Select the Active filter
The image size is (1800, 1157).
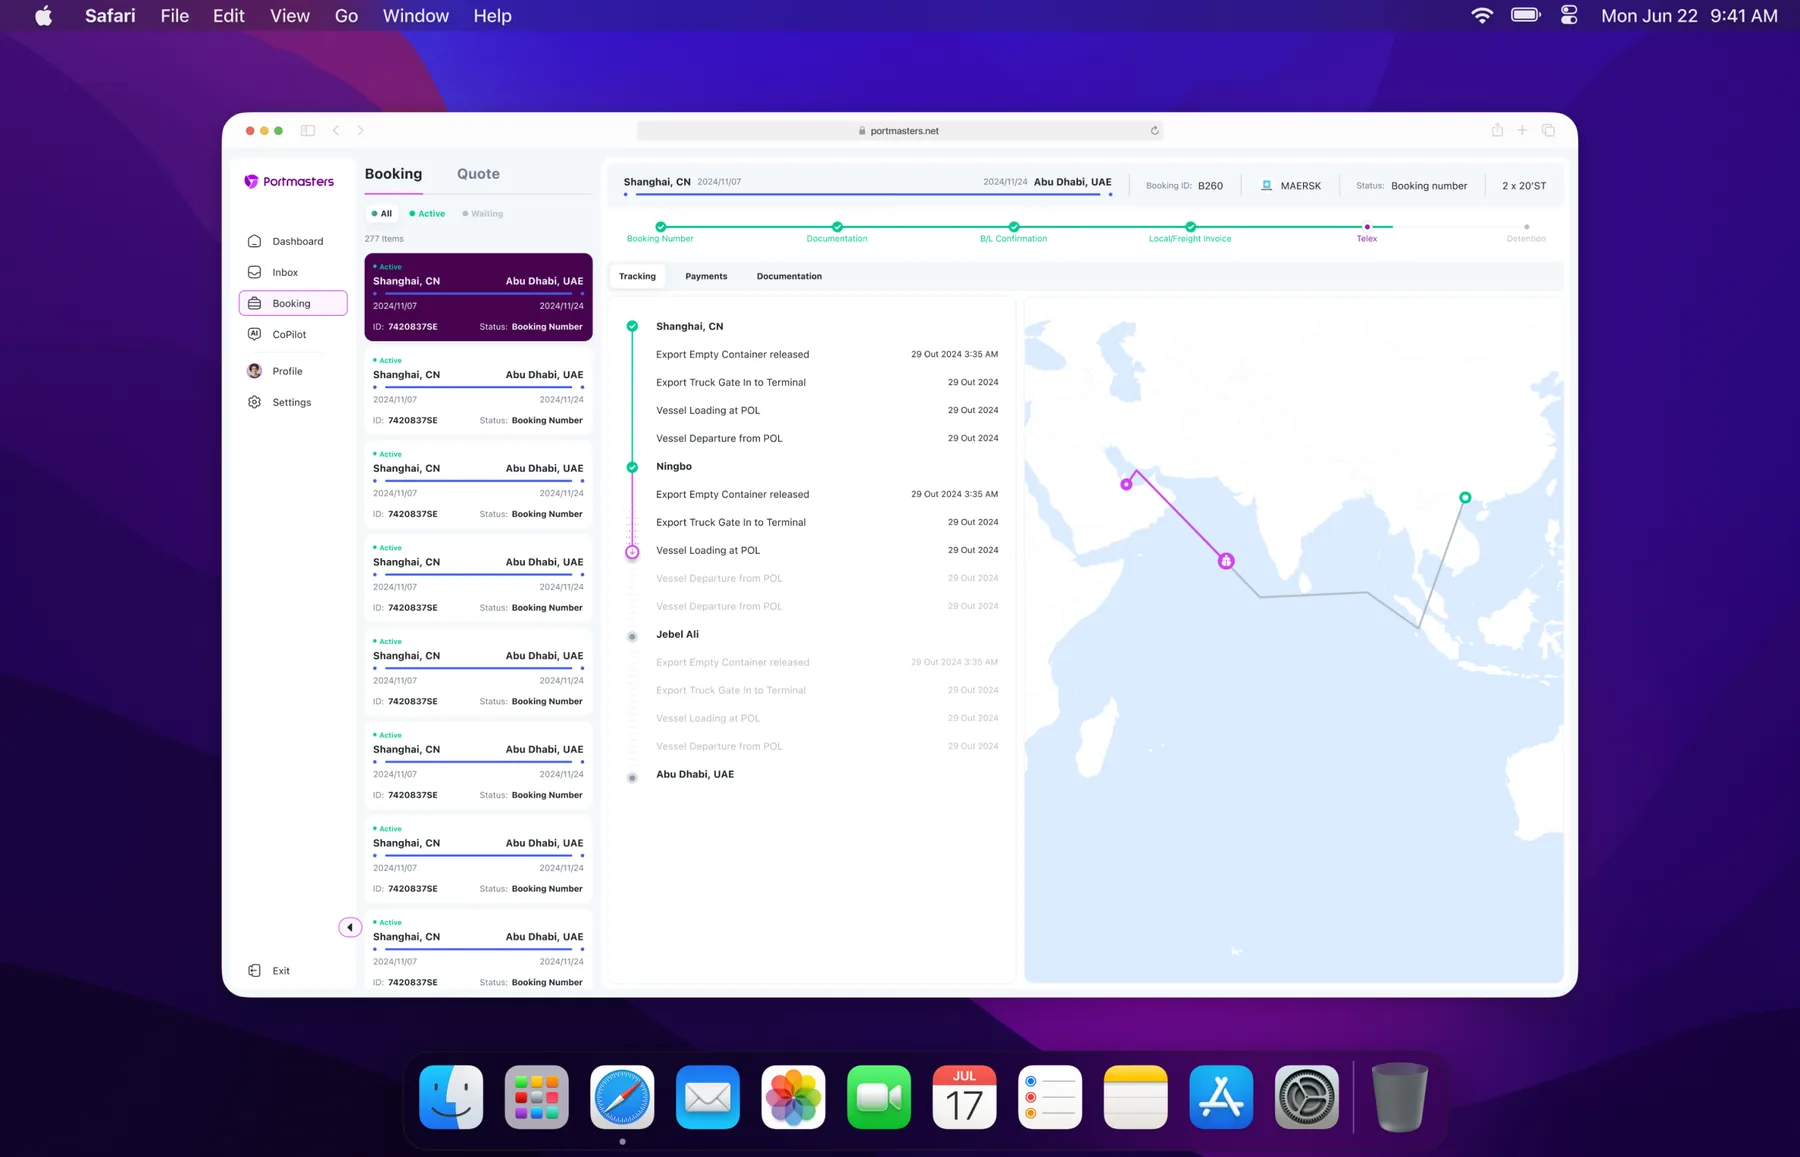tap(427, 213)
